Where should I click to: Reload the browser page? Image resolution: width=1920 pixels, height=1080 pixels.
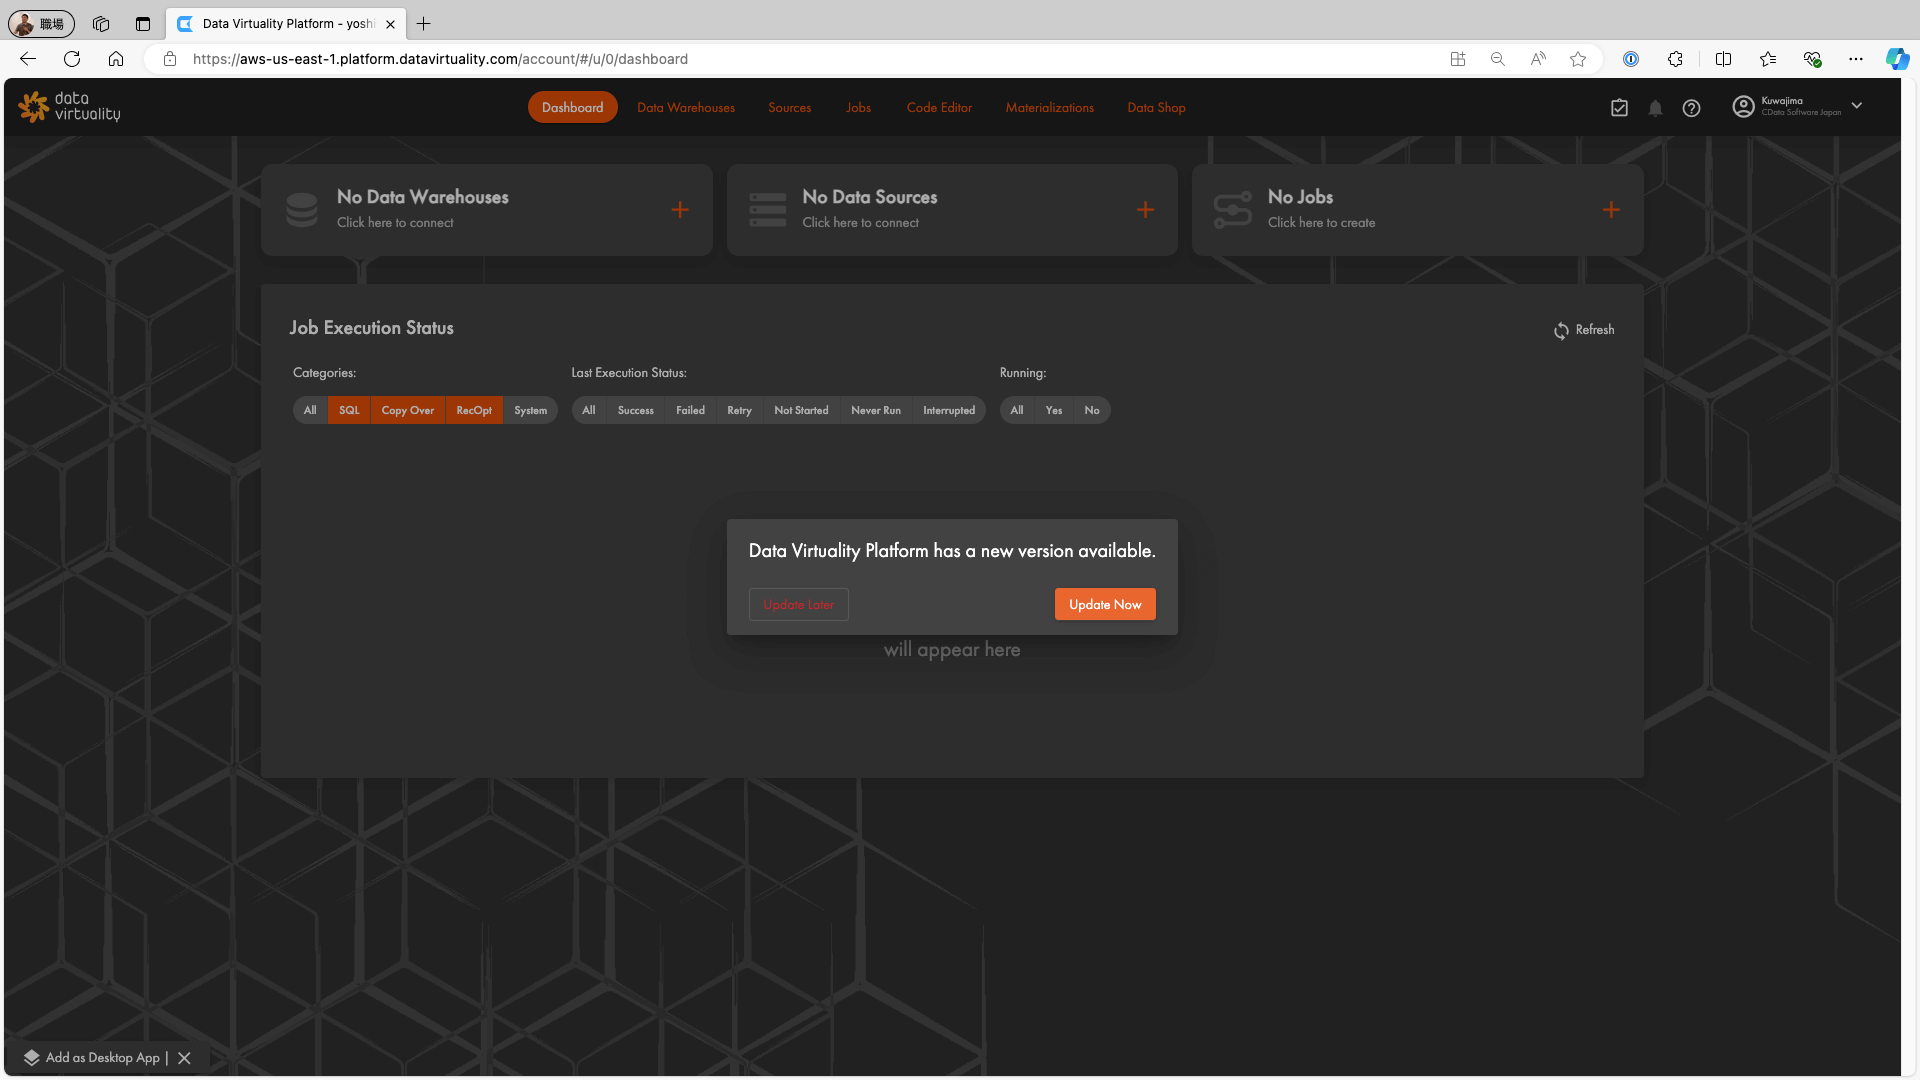(x=72, y=59)
